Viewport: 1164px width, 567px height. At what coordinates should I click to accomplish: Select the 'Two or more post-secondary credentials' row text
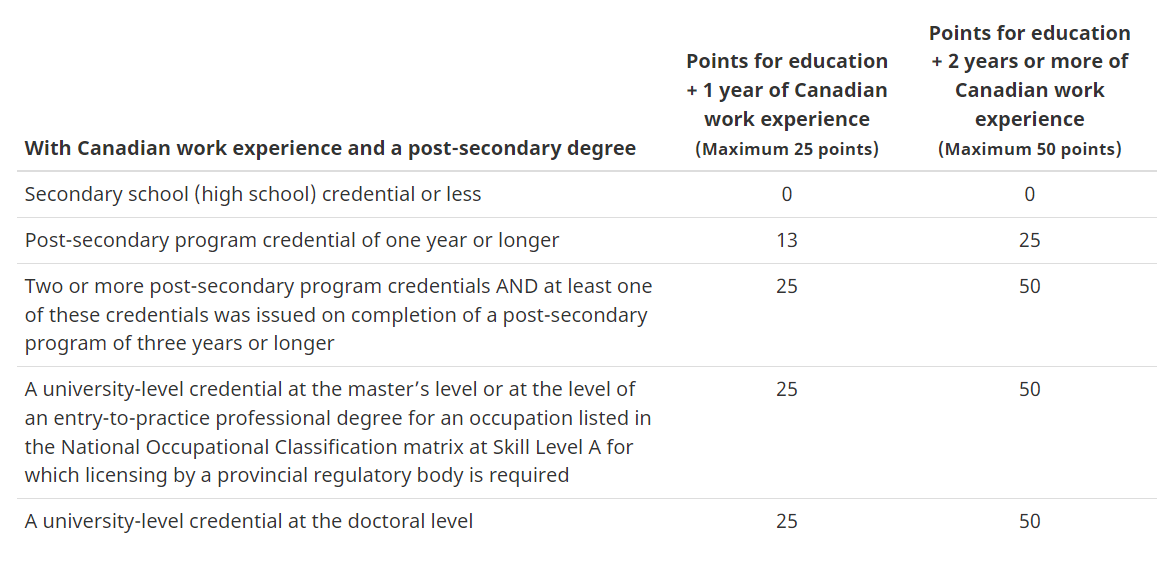pyautogui.click(x=338, y=314)
